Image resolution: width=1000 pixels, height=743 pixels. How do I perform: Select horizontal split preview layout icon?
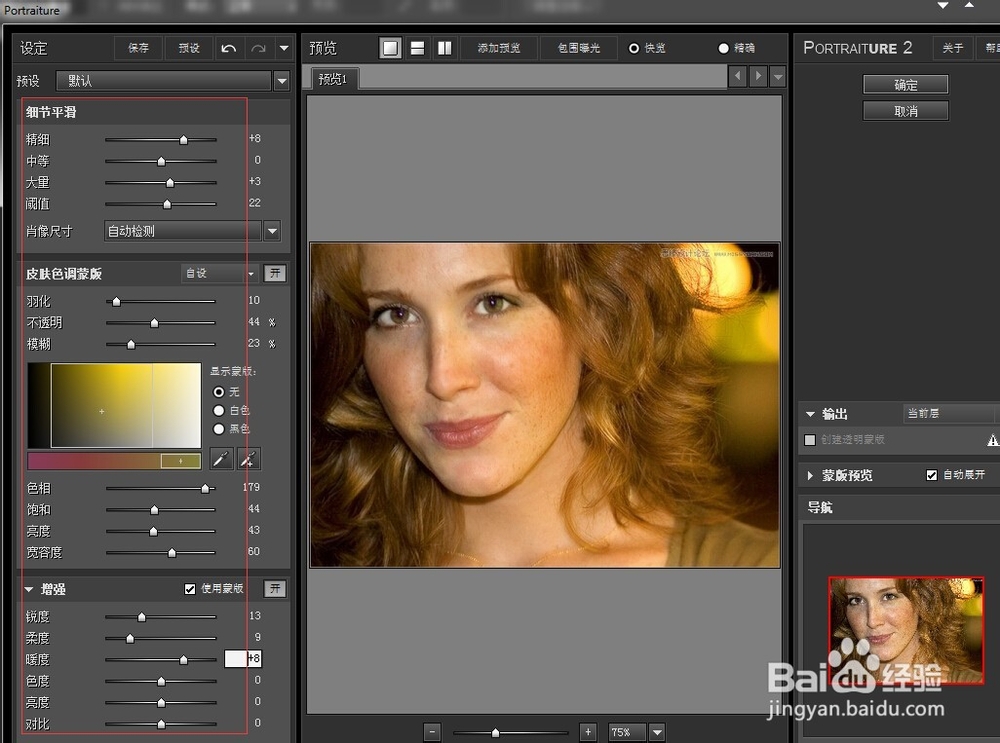[x=417, y=48]
